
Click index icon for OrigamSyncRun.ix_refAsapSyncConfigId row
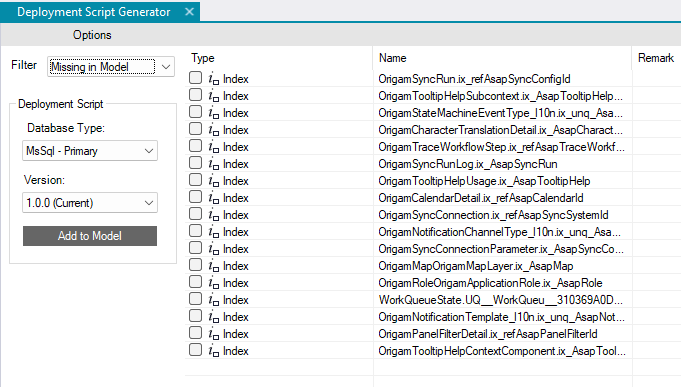[213, 79]
